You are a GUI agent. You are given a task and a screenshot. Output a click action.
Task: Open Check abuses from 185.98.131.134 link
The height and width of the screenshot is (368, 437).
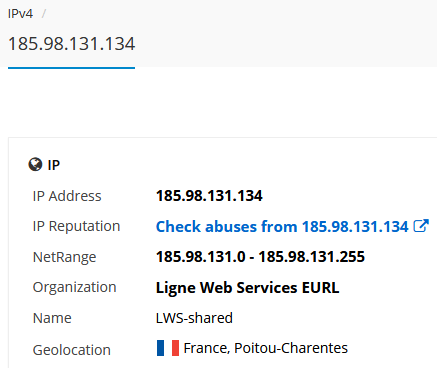pos(282,227)
